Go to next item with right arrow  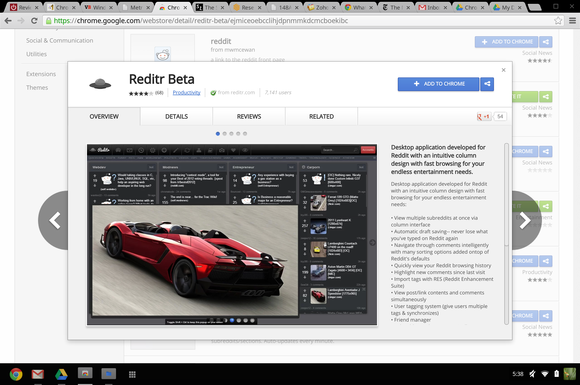click(x=526, y=220)
